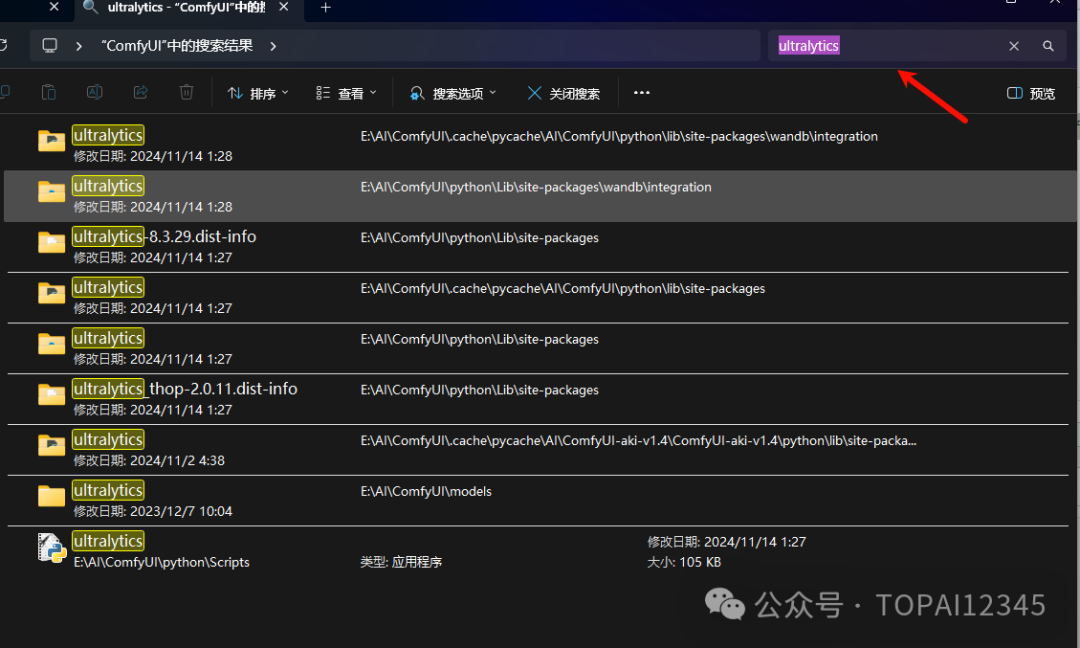The height and width of the screenshot is (648, 1080).
Task: Select the ultralytics Python application icon
Action: (52, 548)
